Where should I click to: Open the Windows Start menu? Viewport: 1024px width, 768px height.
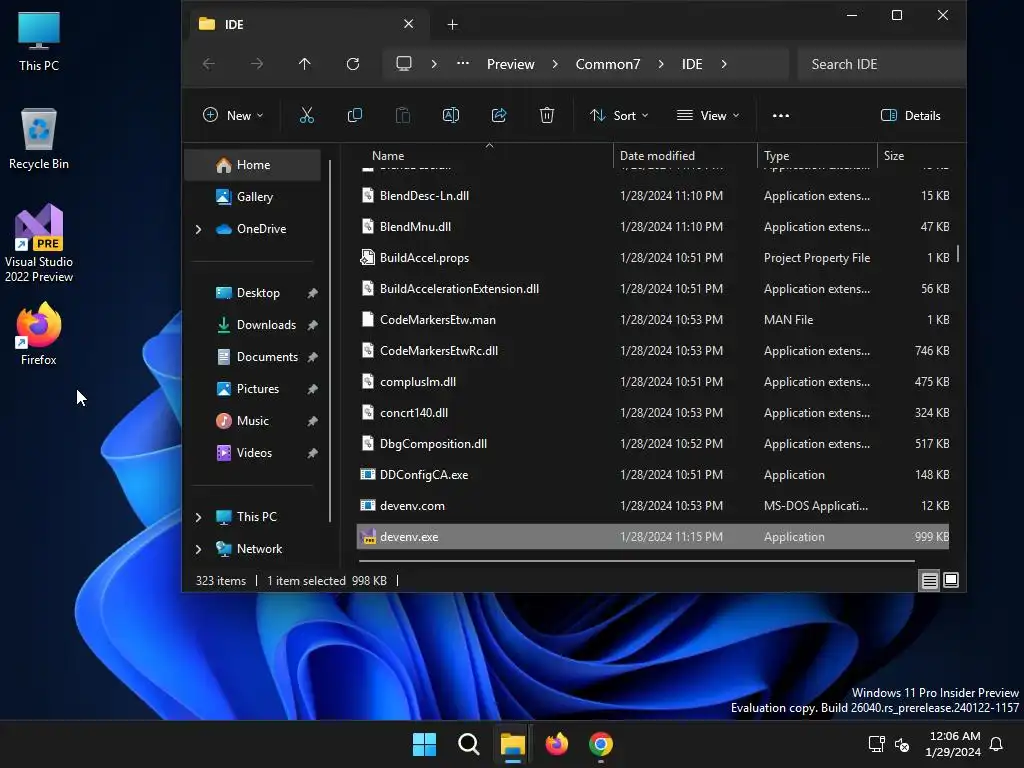[x=424, y=744]
